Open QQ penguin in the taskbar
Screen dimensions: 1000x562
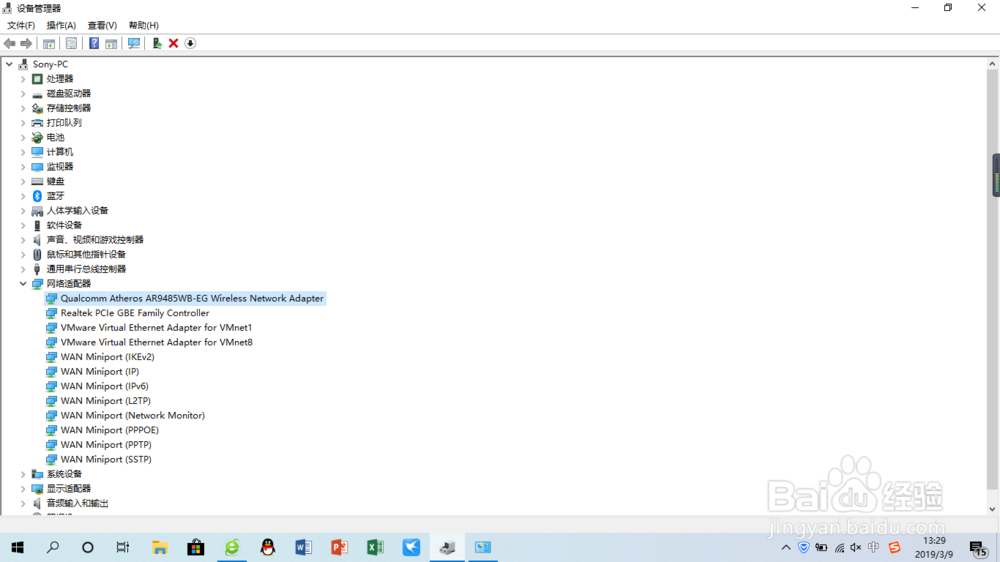tap(268, 547)
